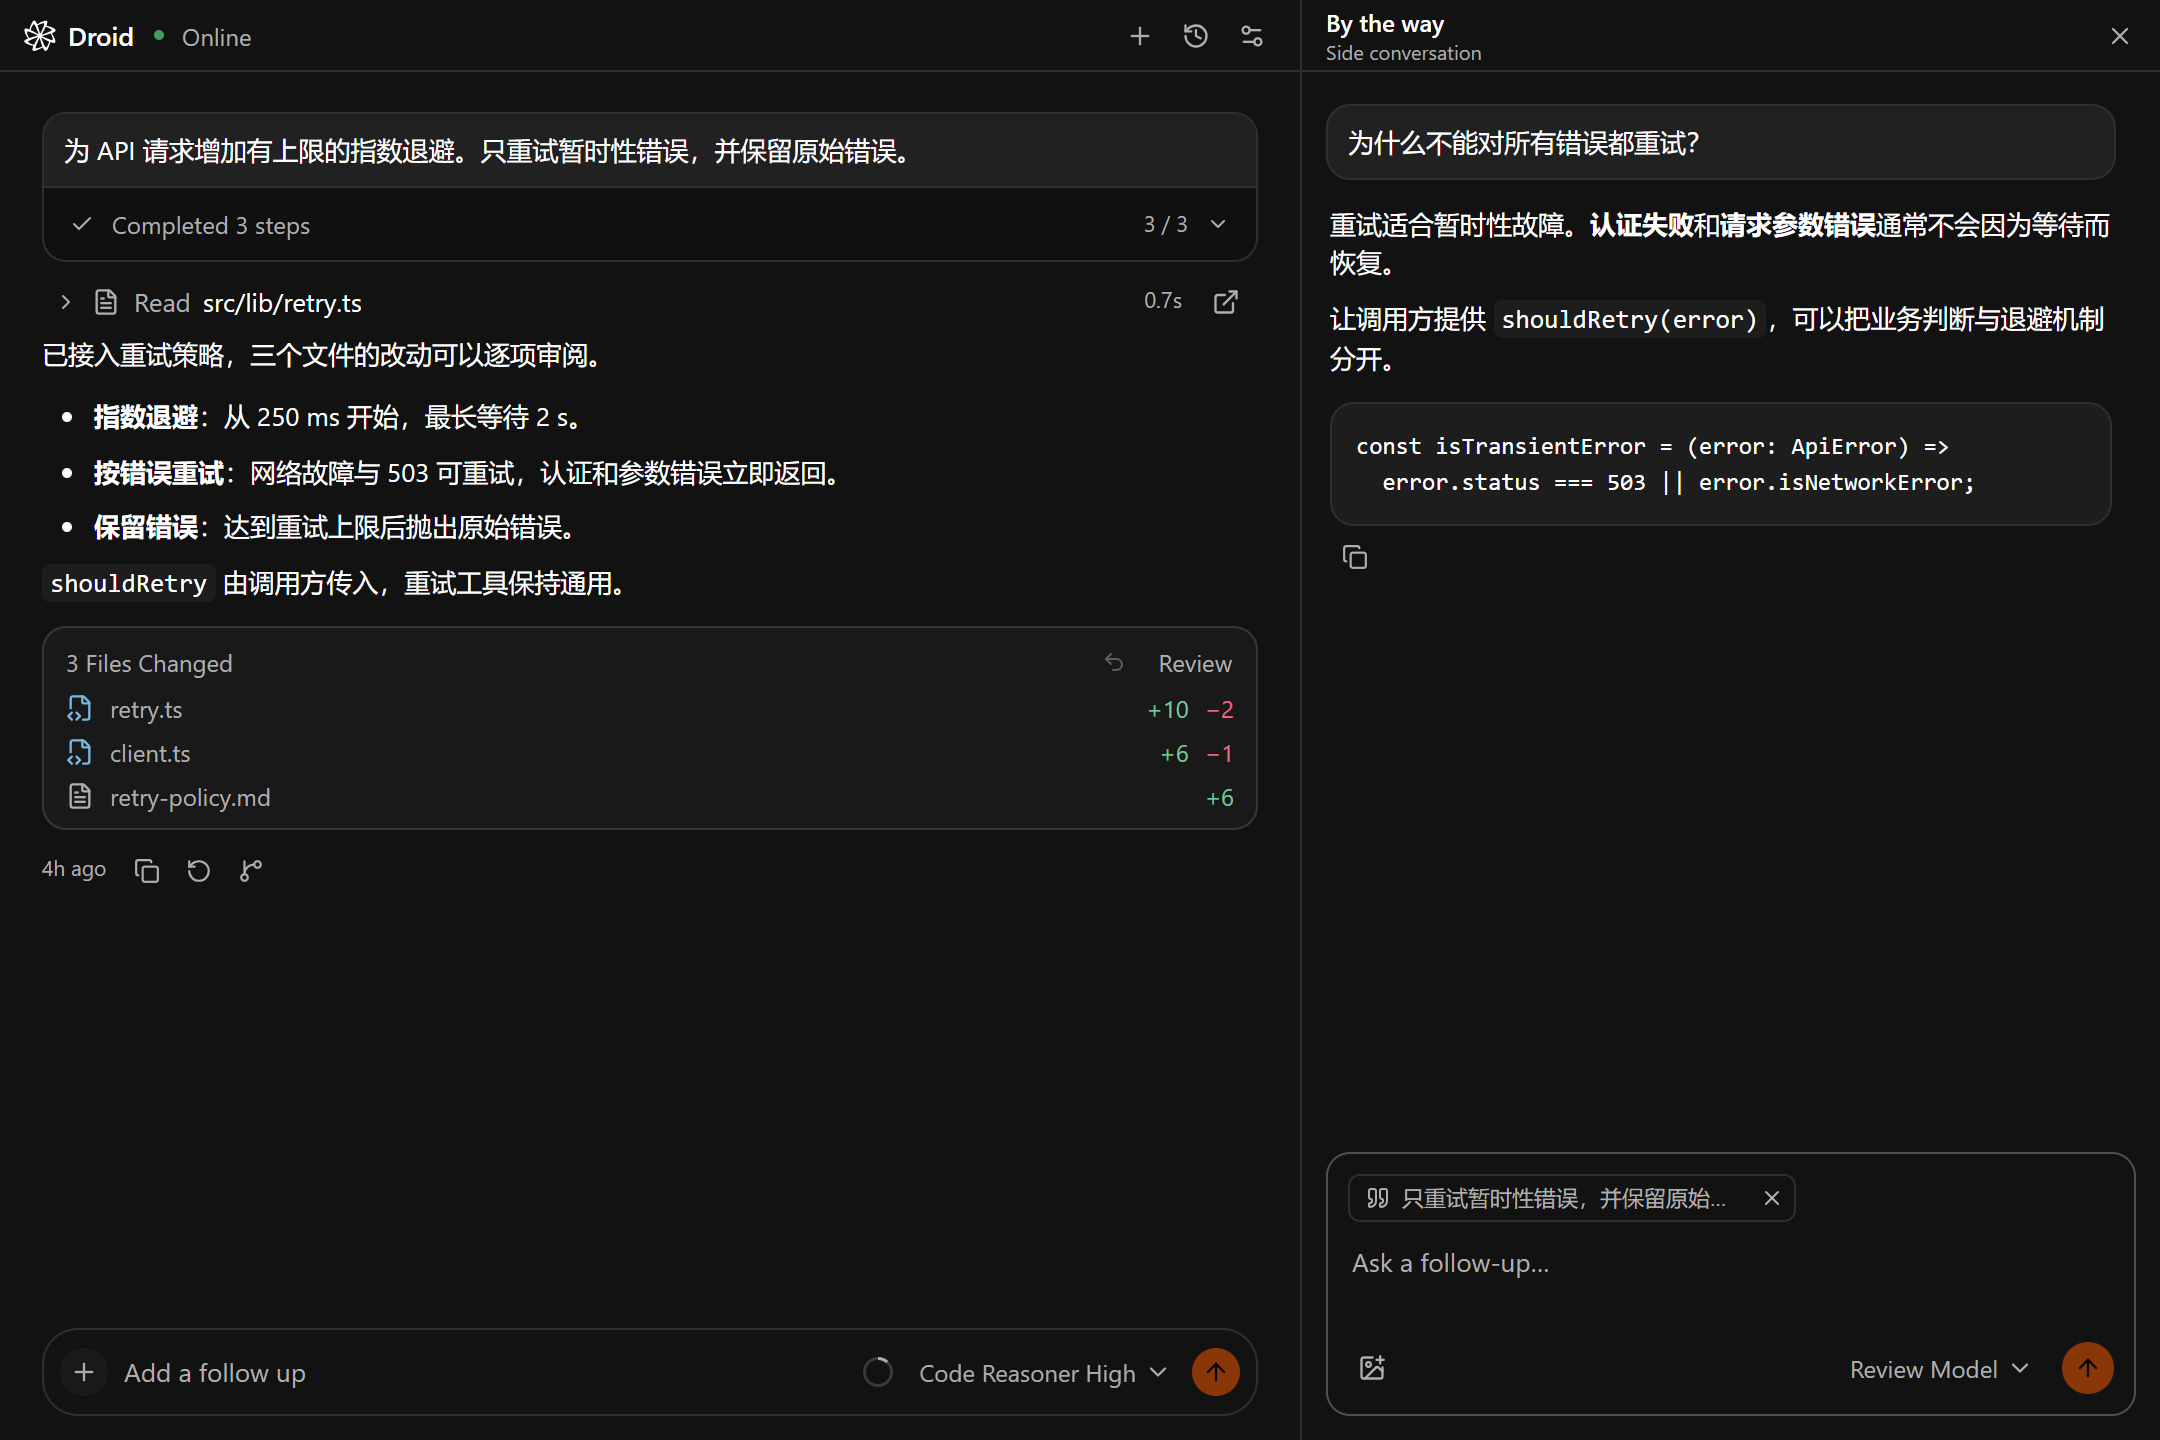The image size is (2160, 1440).
Task: Open retry.ts step in external view
Action: click(1226, 302)
